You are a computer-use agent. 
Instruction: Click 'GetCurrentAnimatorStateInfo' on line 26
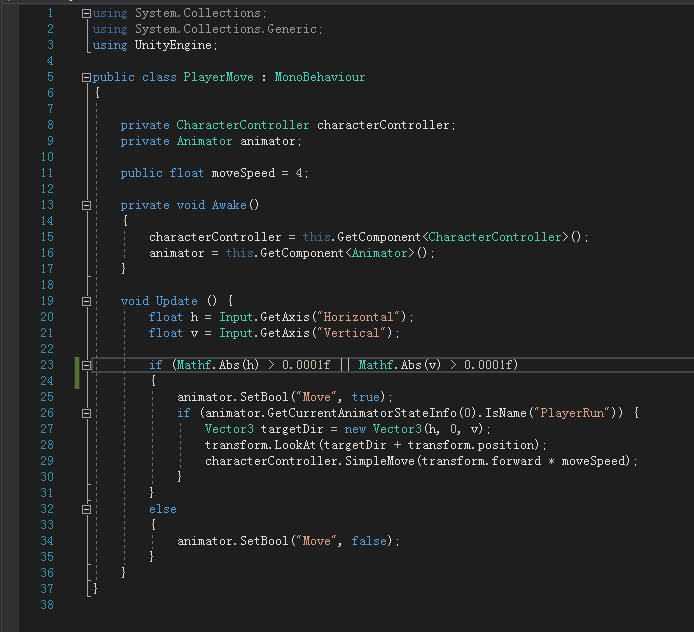coord(362,413)
